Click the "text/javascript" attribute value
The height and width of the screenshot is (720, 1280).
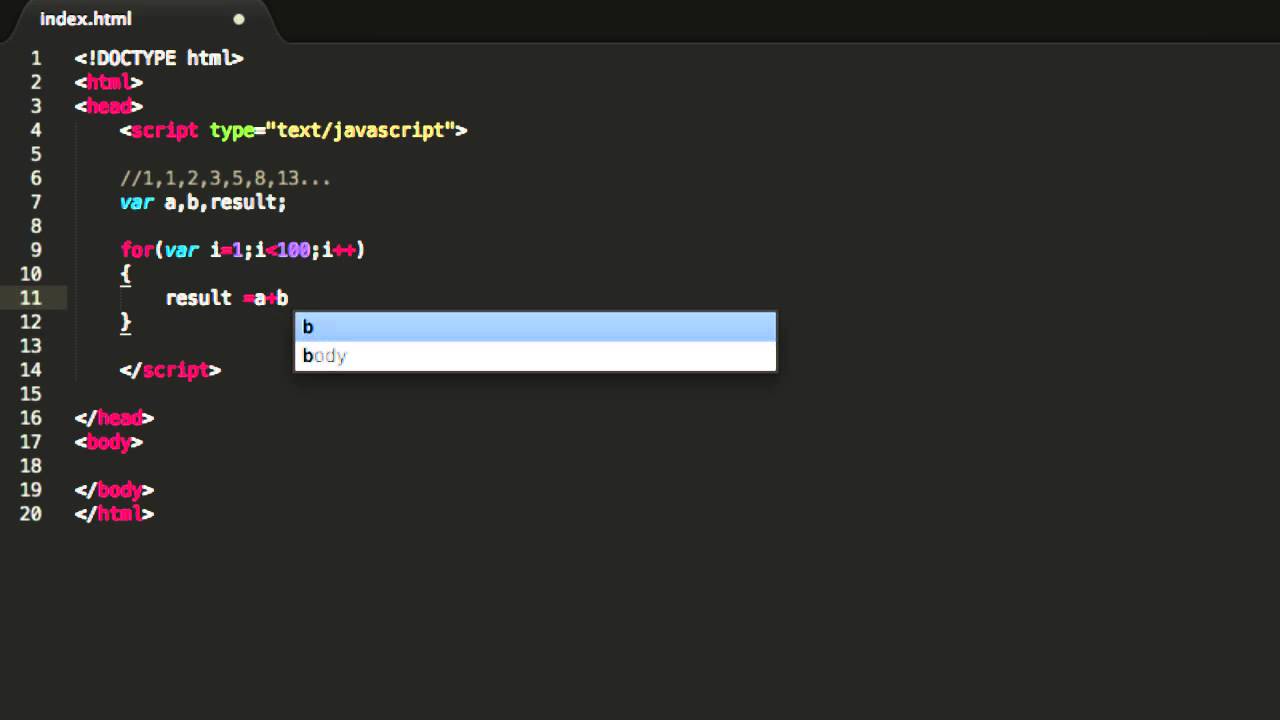(360, 130)
